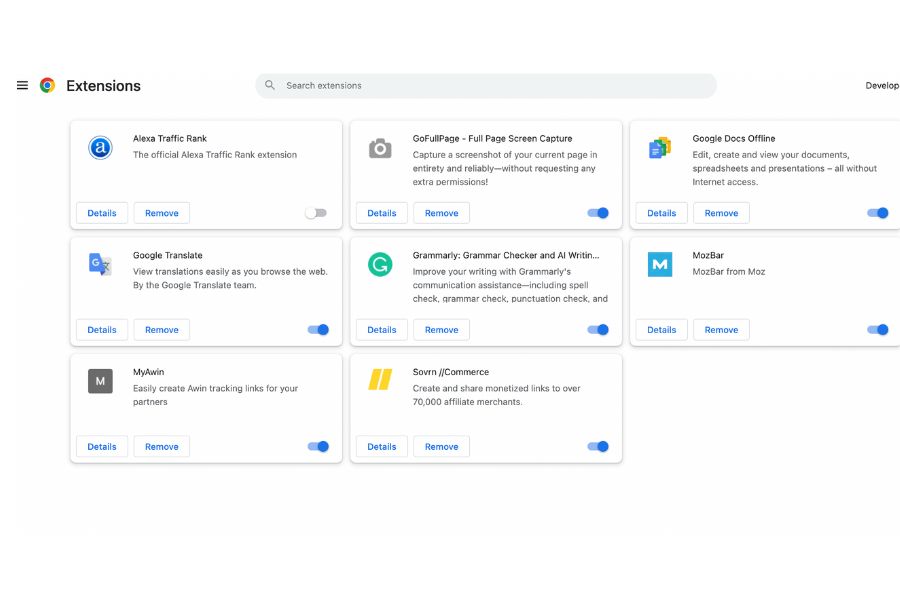Click the blue MozBar icon

(659, 264)
